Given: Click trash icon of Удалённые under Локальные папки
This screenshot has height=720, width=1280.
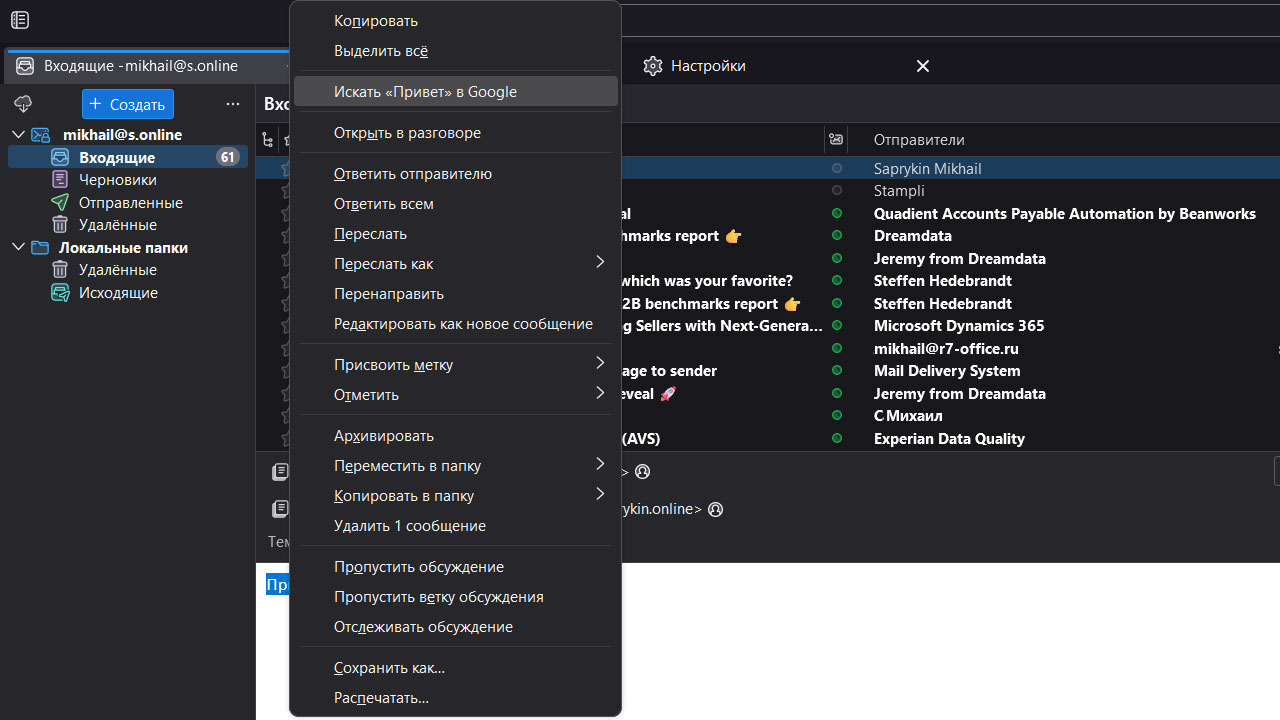Looking at the screenshot, I should click(x=61, y=270).
